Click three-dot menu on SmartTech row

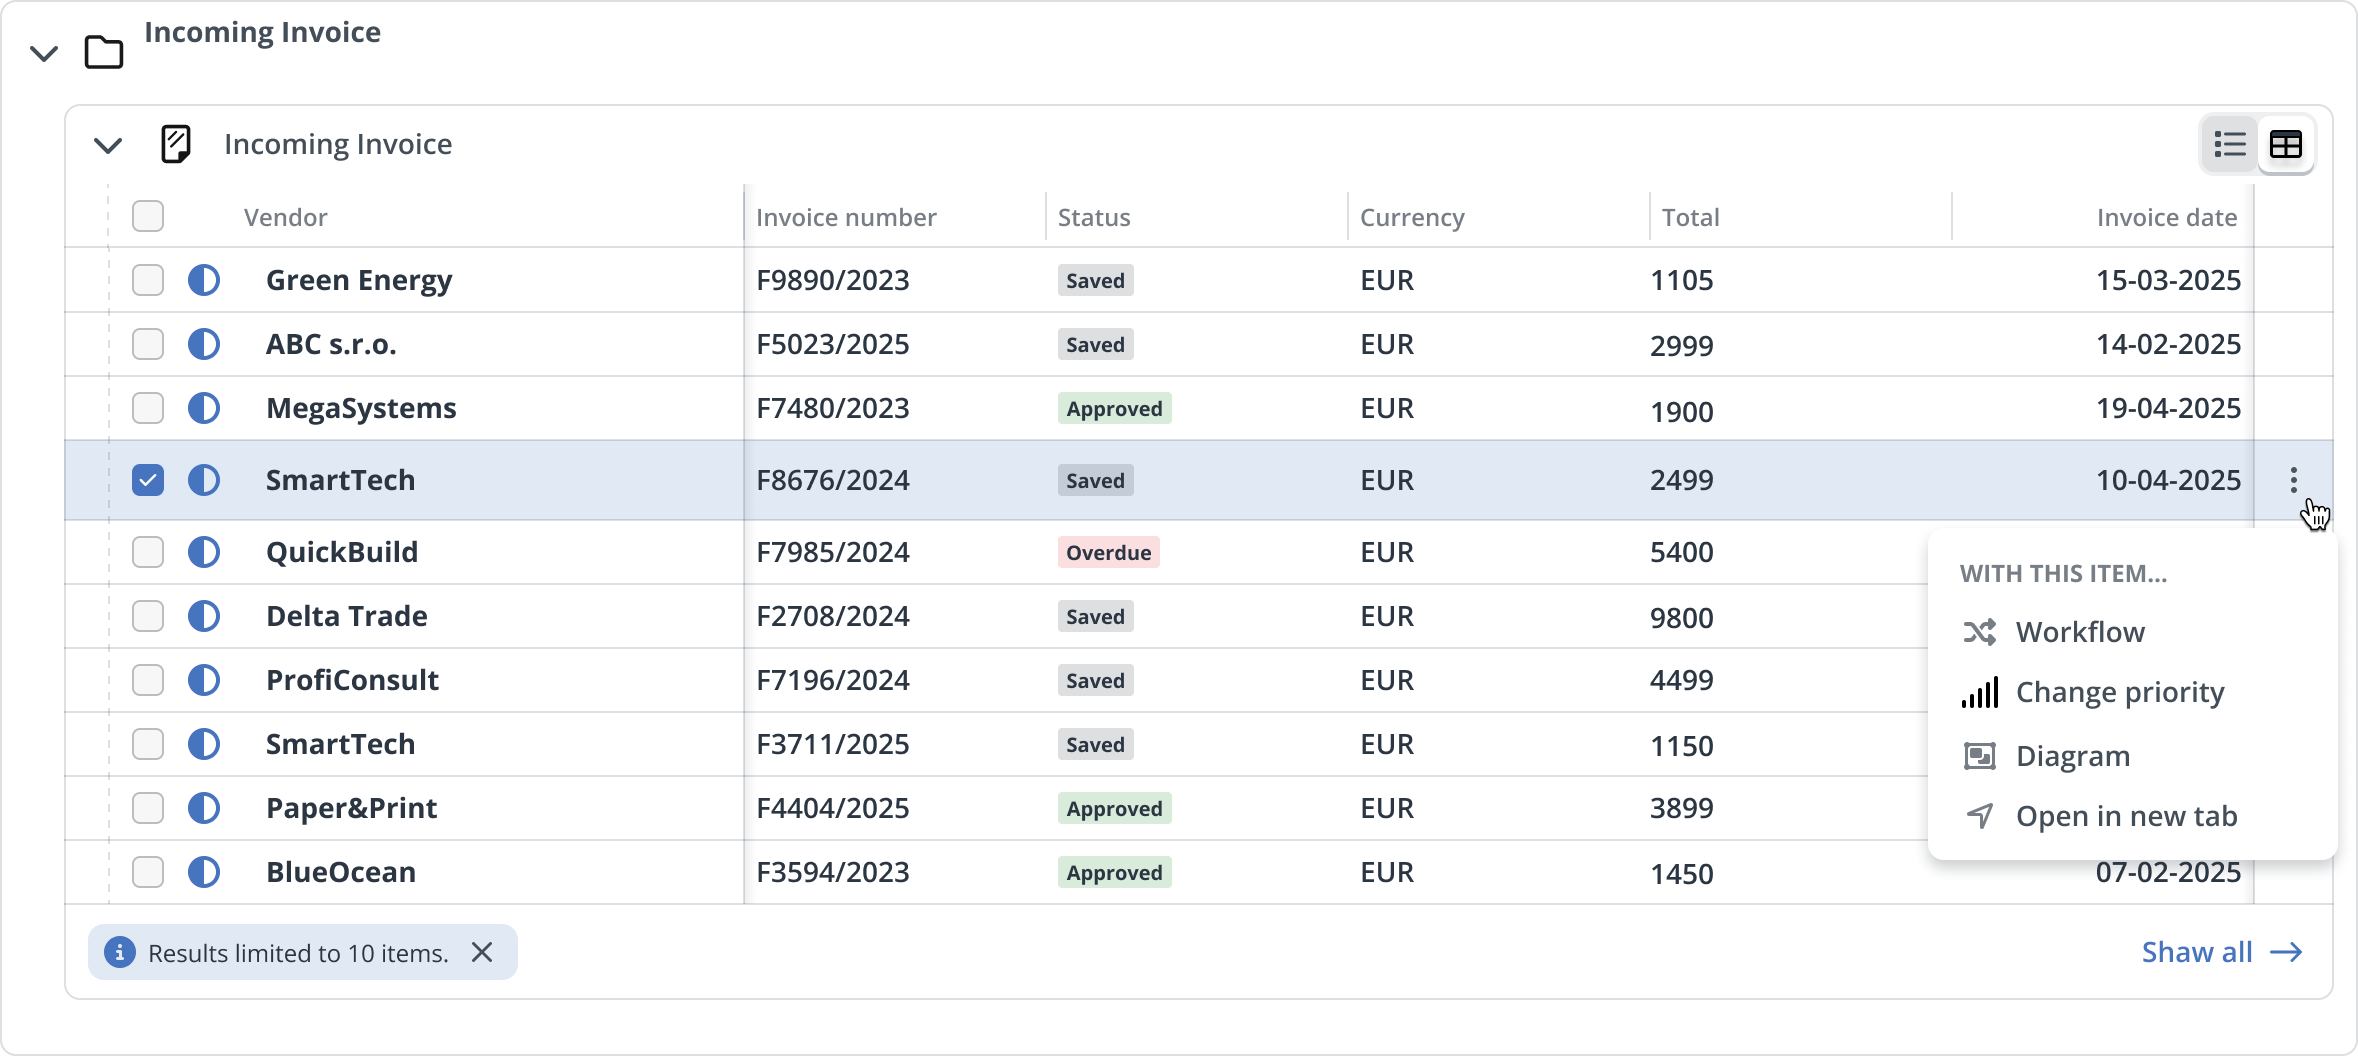(2293, 480)
